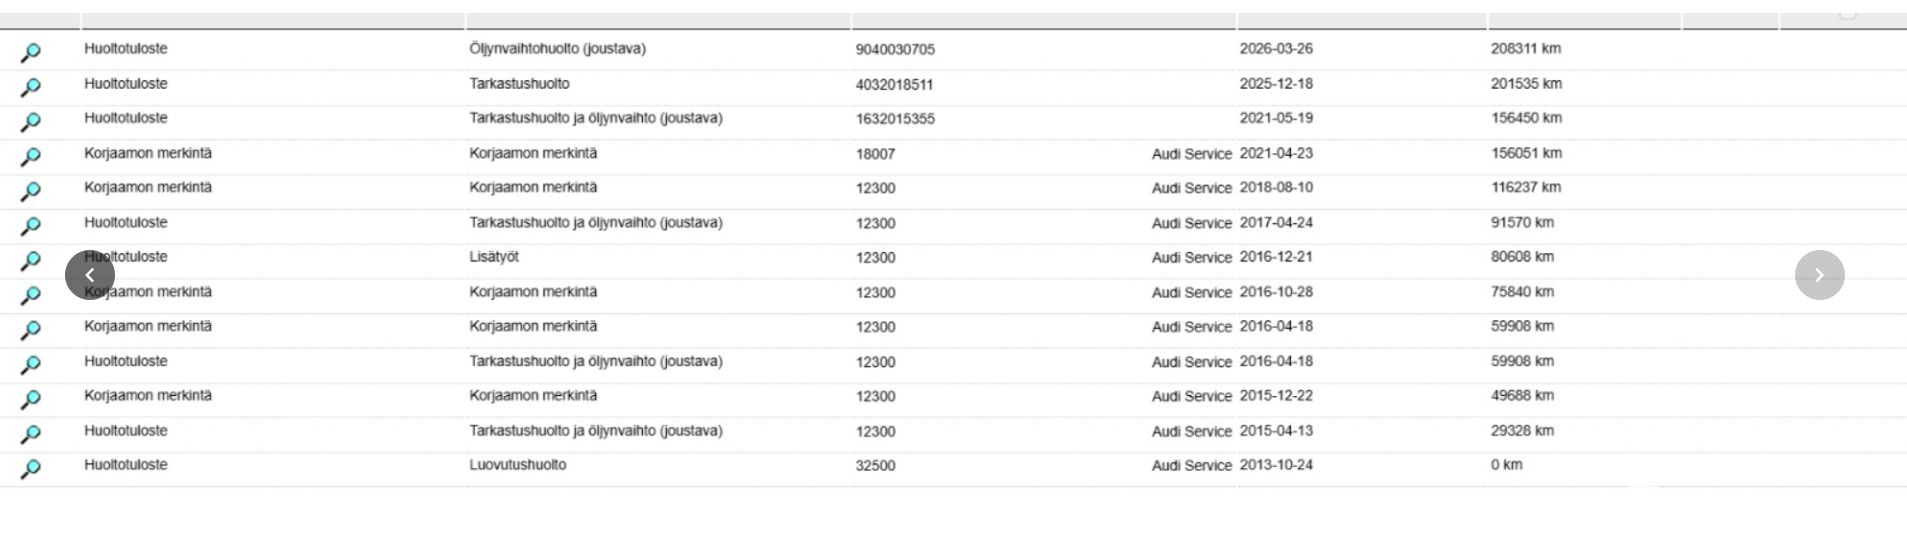Image resolution: width=1907 pixels, height=541 pixels.
Task: Select dealer number 32500
Action: tap(875, 466)
